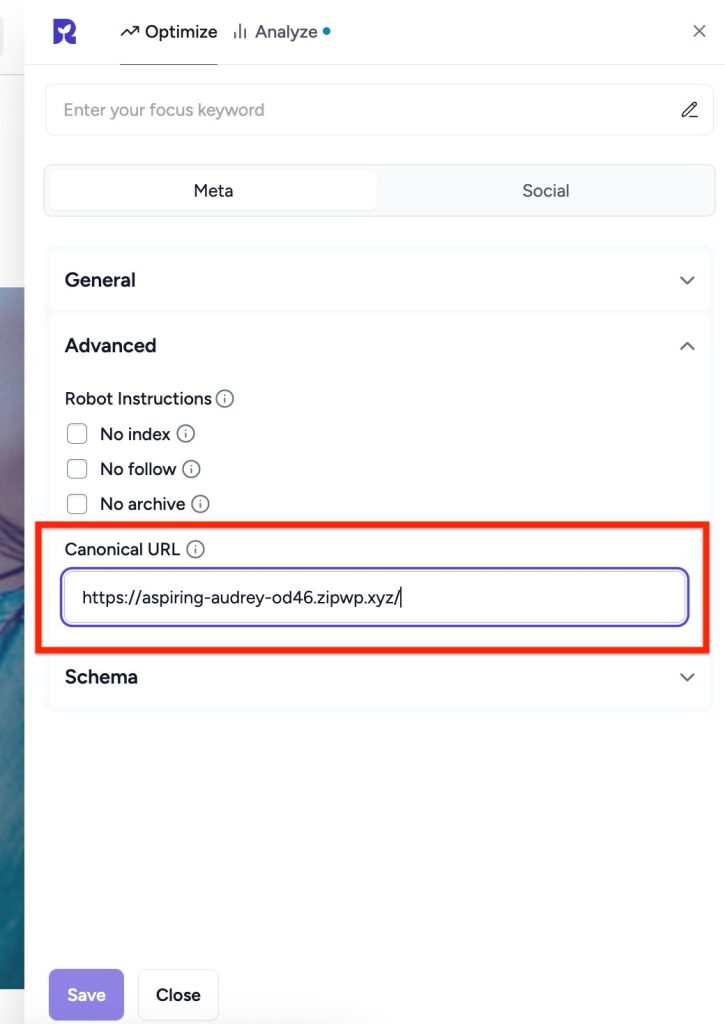725x1024 pixels.
Task: Click the Canonical URL input field
Action: (x=374, y=598)
